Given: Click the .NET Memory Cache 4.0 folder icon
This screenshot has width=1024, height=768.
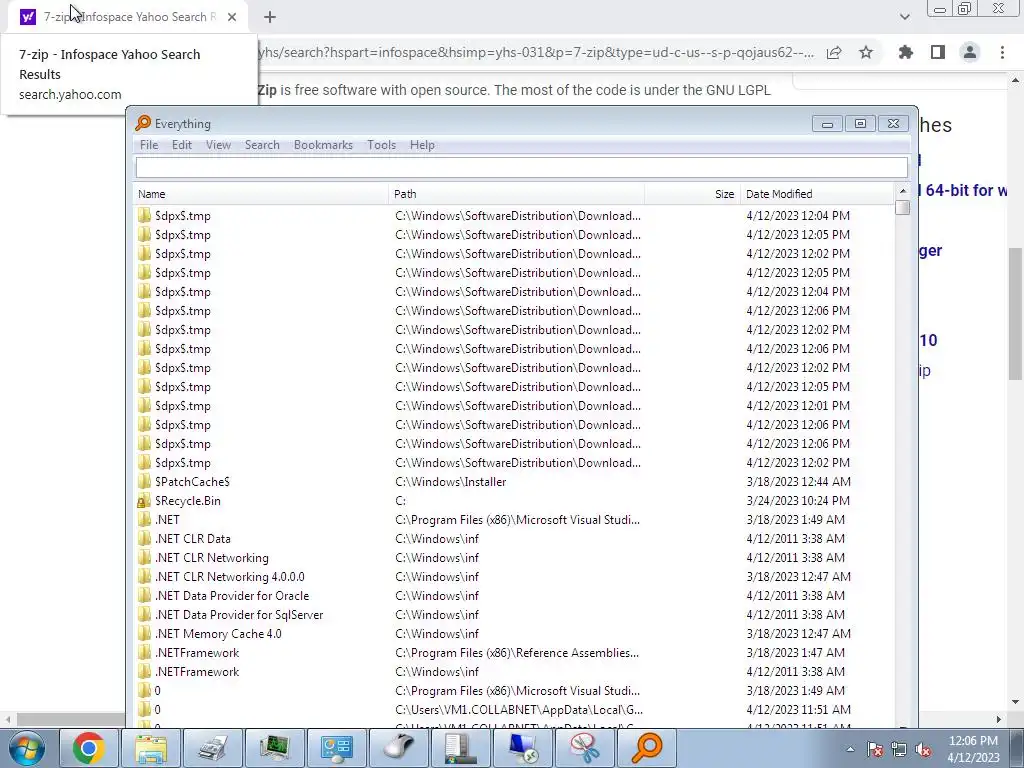Looking at the screenshot, I should (x=144, y=633).
